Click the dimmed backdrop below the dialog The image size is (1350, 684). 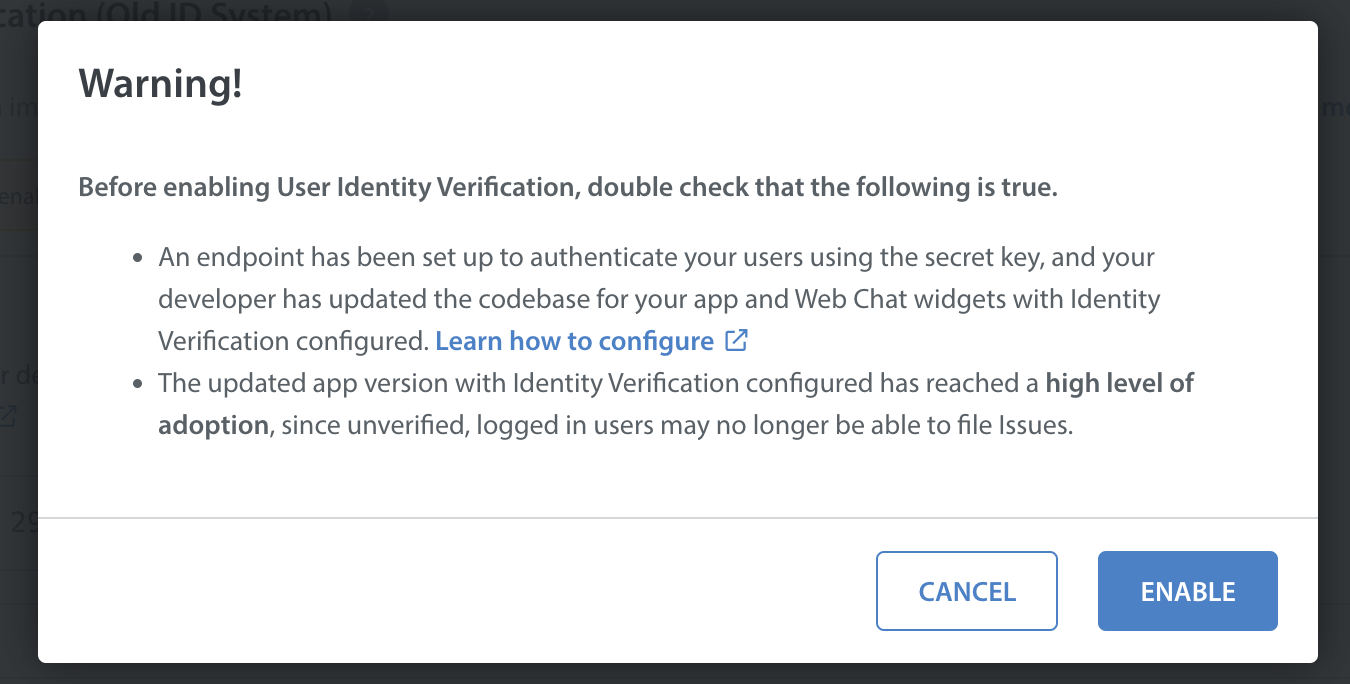(x=675, y=674)
